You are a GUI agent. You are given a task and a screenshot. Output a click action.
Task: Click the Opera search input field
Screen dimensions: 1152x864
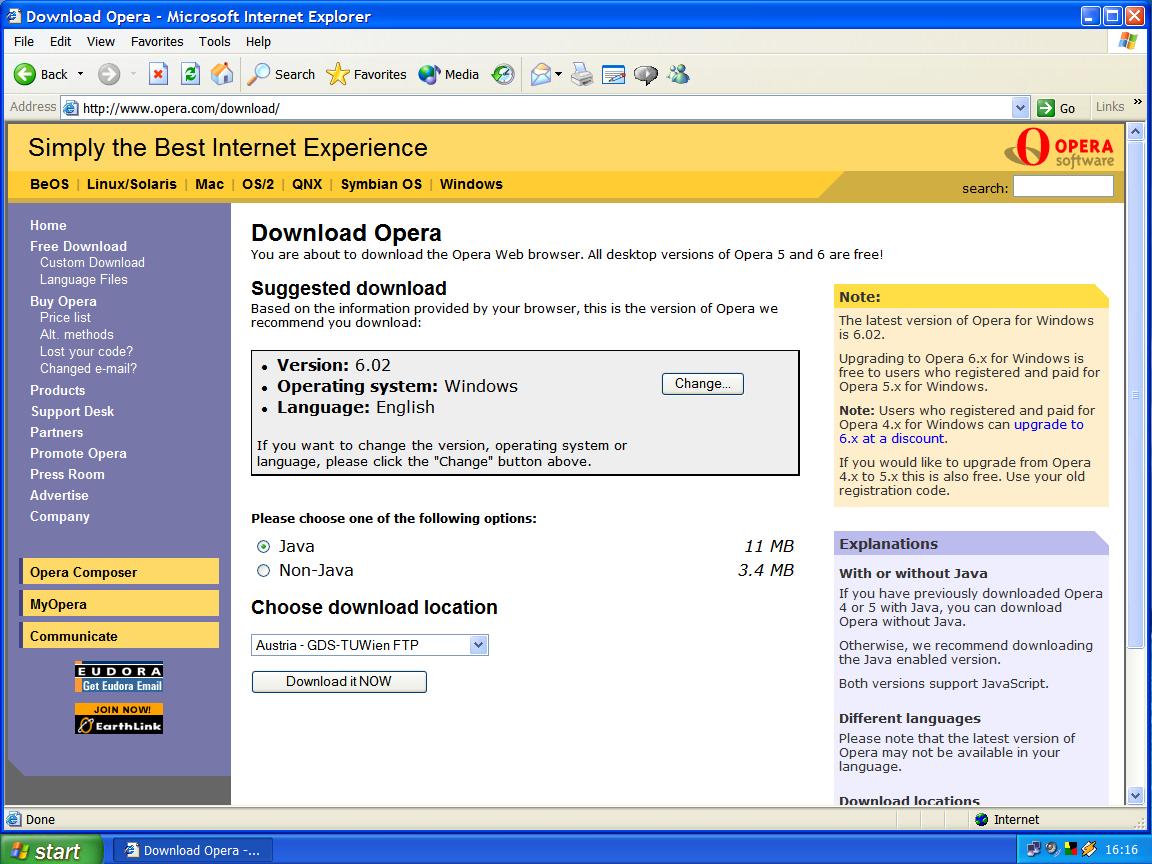tap(1062, 186)
